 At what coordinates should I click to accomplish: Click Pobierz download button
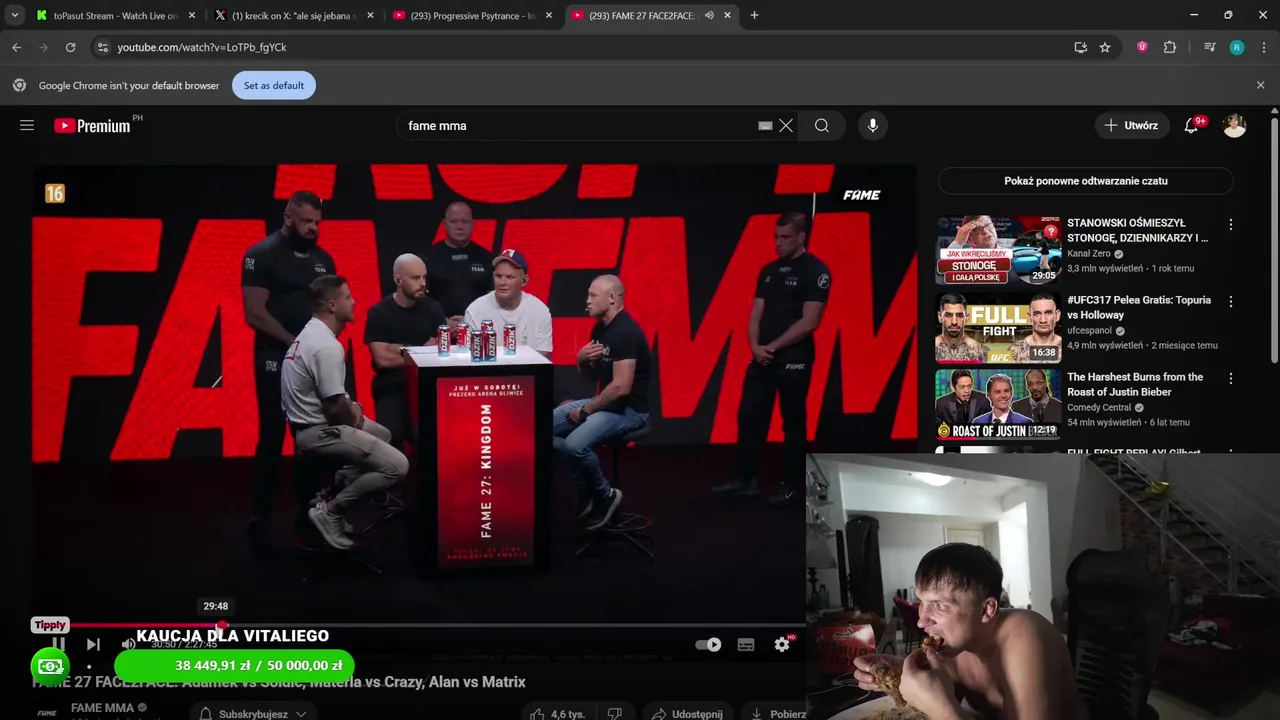778,713
